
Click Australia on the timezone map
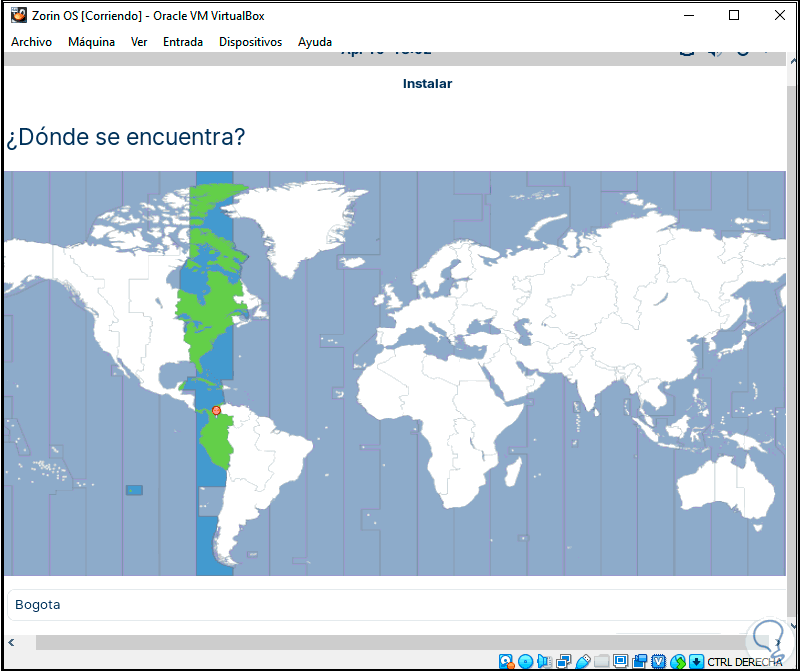pos(725,490)
